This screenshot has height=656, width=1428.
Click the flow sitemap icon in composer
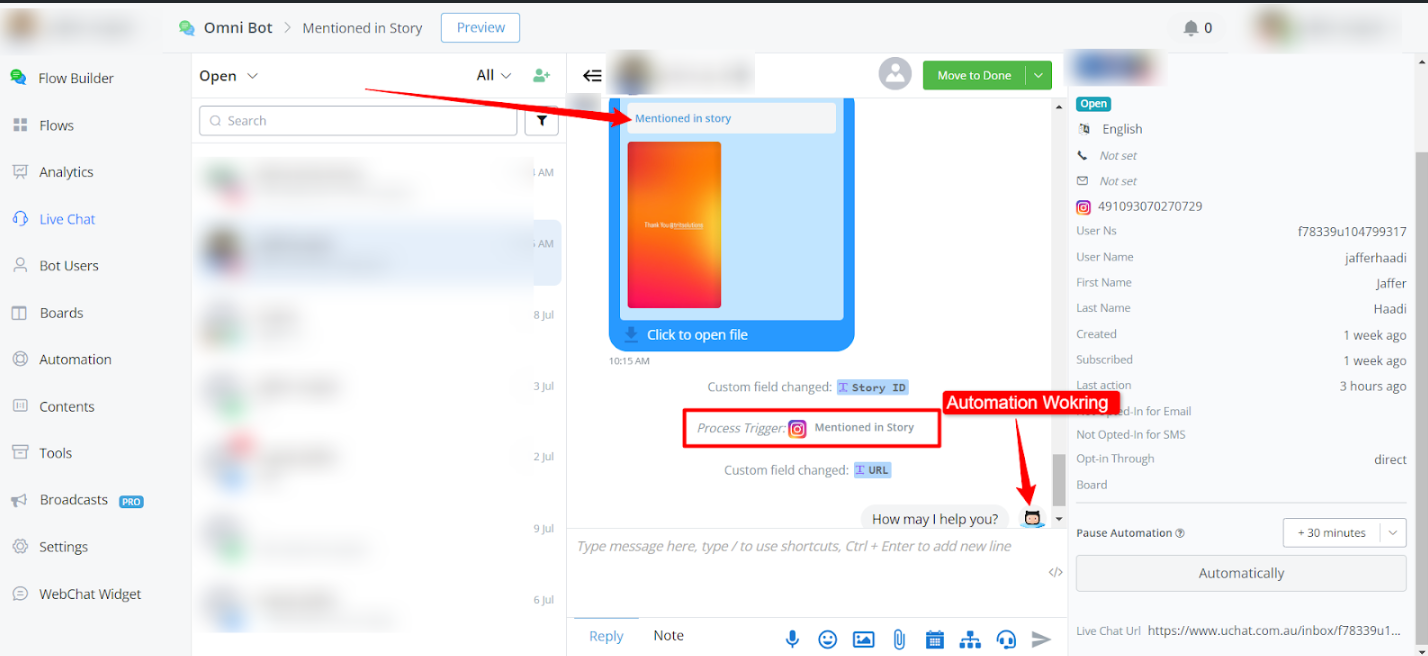point(970,639)
